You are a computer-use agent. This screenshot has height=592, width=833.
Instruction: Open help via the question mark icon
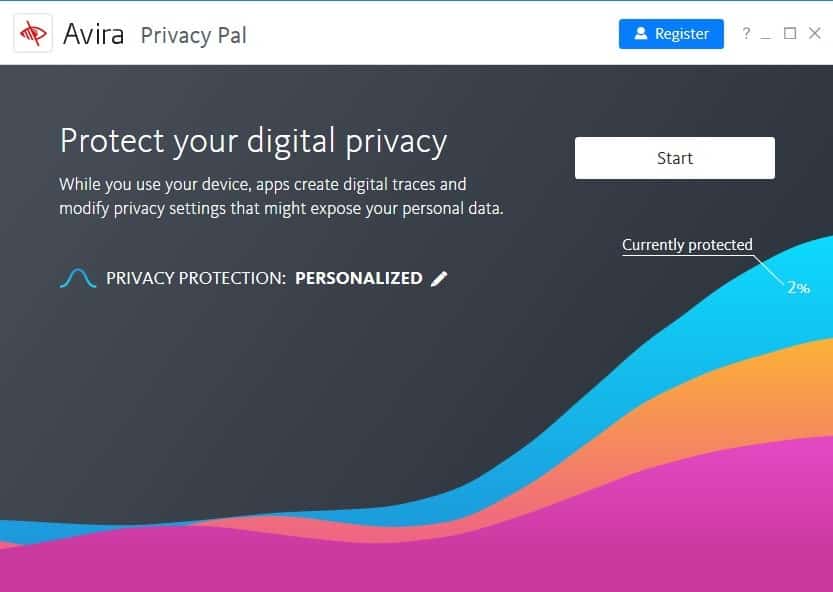[745, 33]
